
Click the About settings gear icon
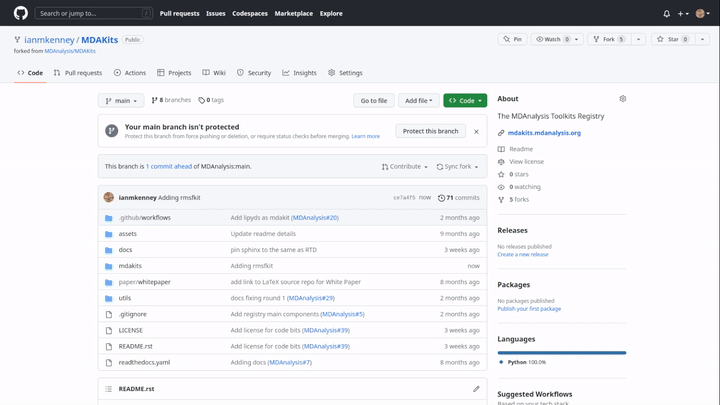coord(623,99)
